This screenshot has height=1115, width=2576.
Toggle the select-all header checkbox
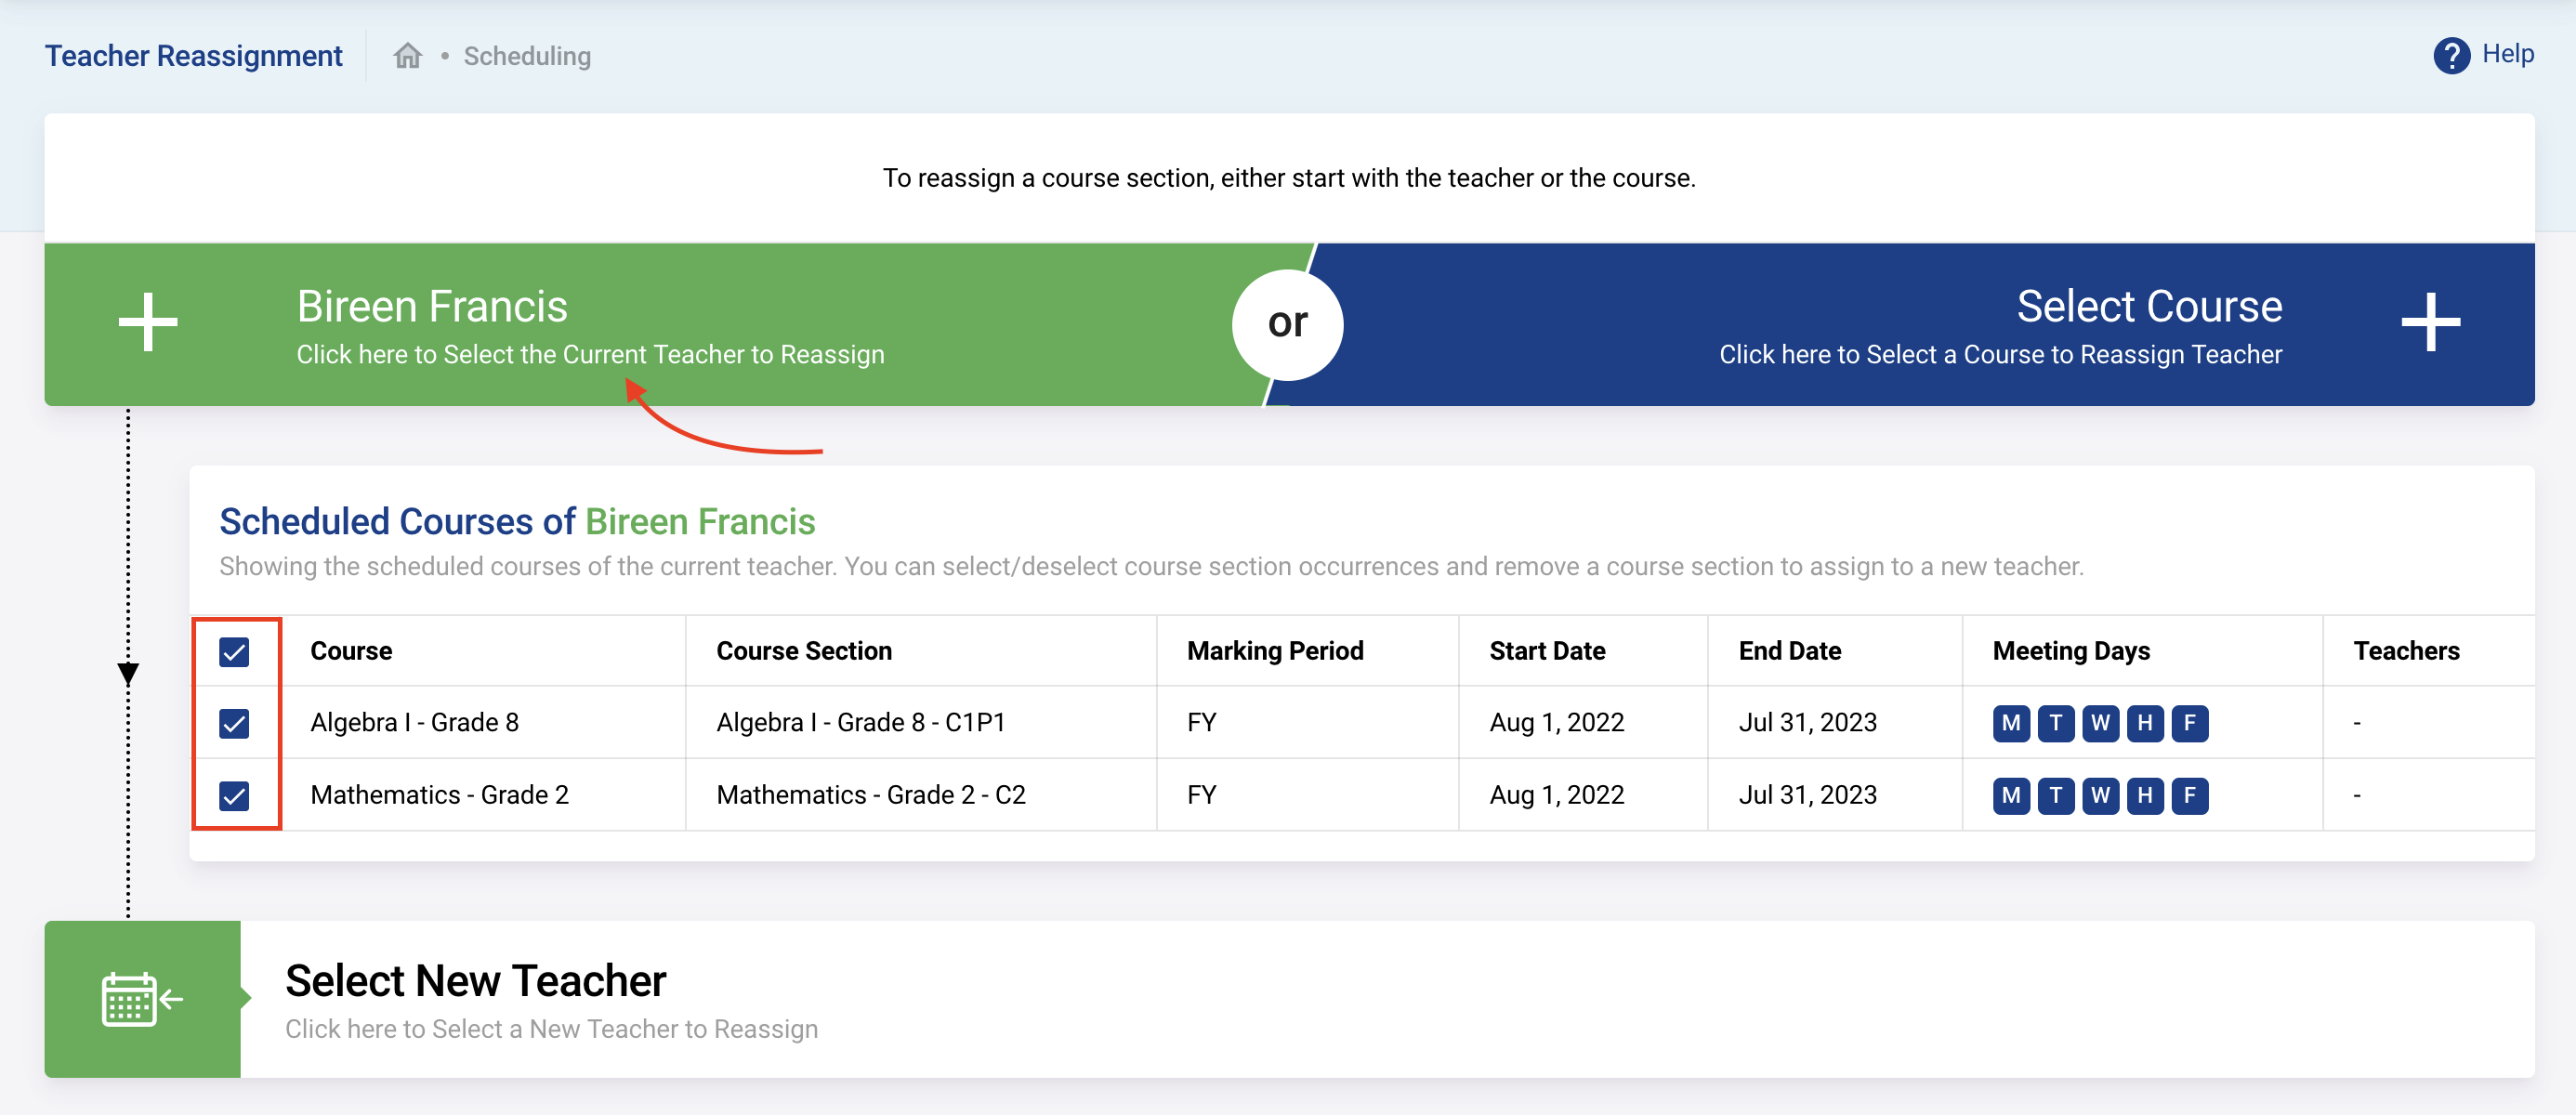pyautogui.click(x=234, y=652)
